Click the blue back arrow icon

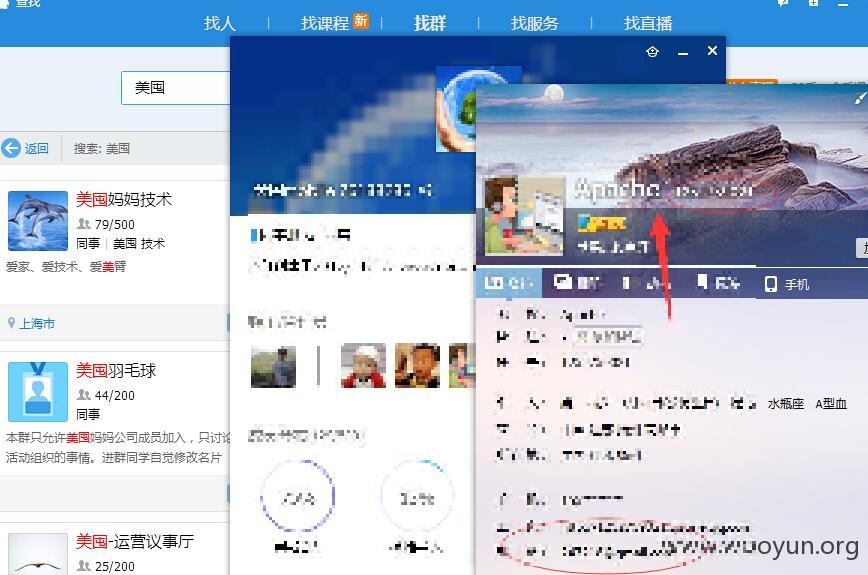[x=11, y=148]
